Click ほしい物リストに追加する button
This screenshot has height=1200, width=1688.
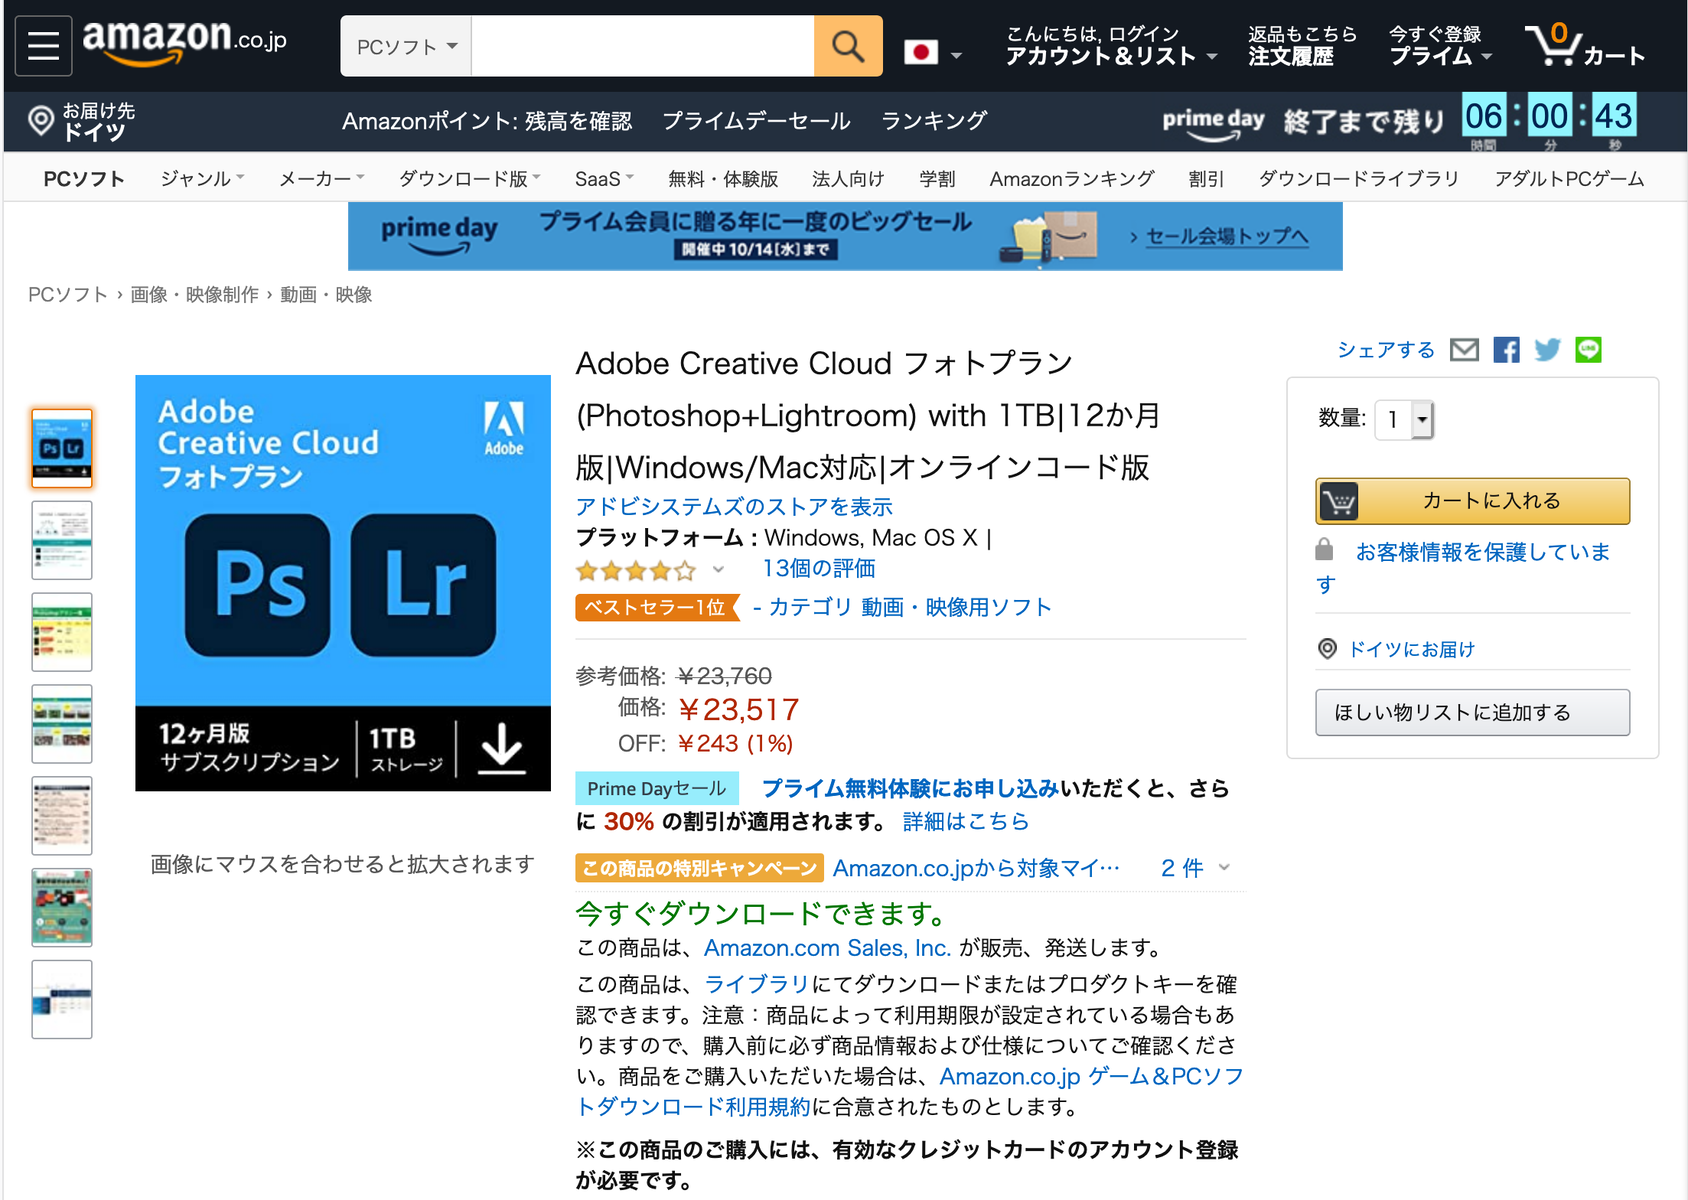coord(1472,712)
